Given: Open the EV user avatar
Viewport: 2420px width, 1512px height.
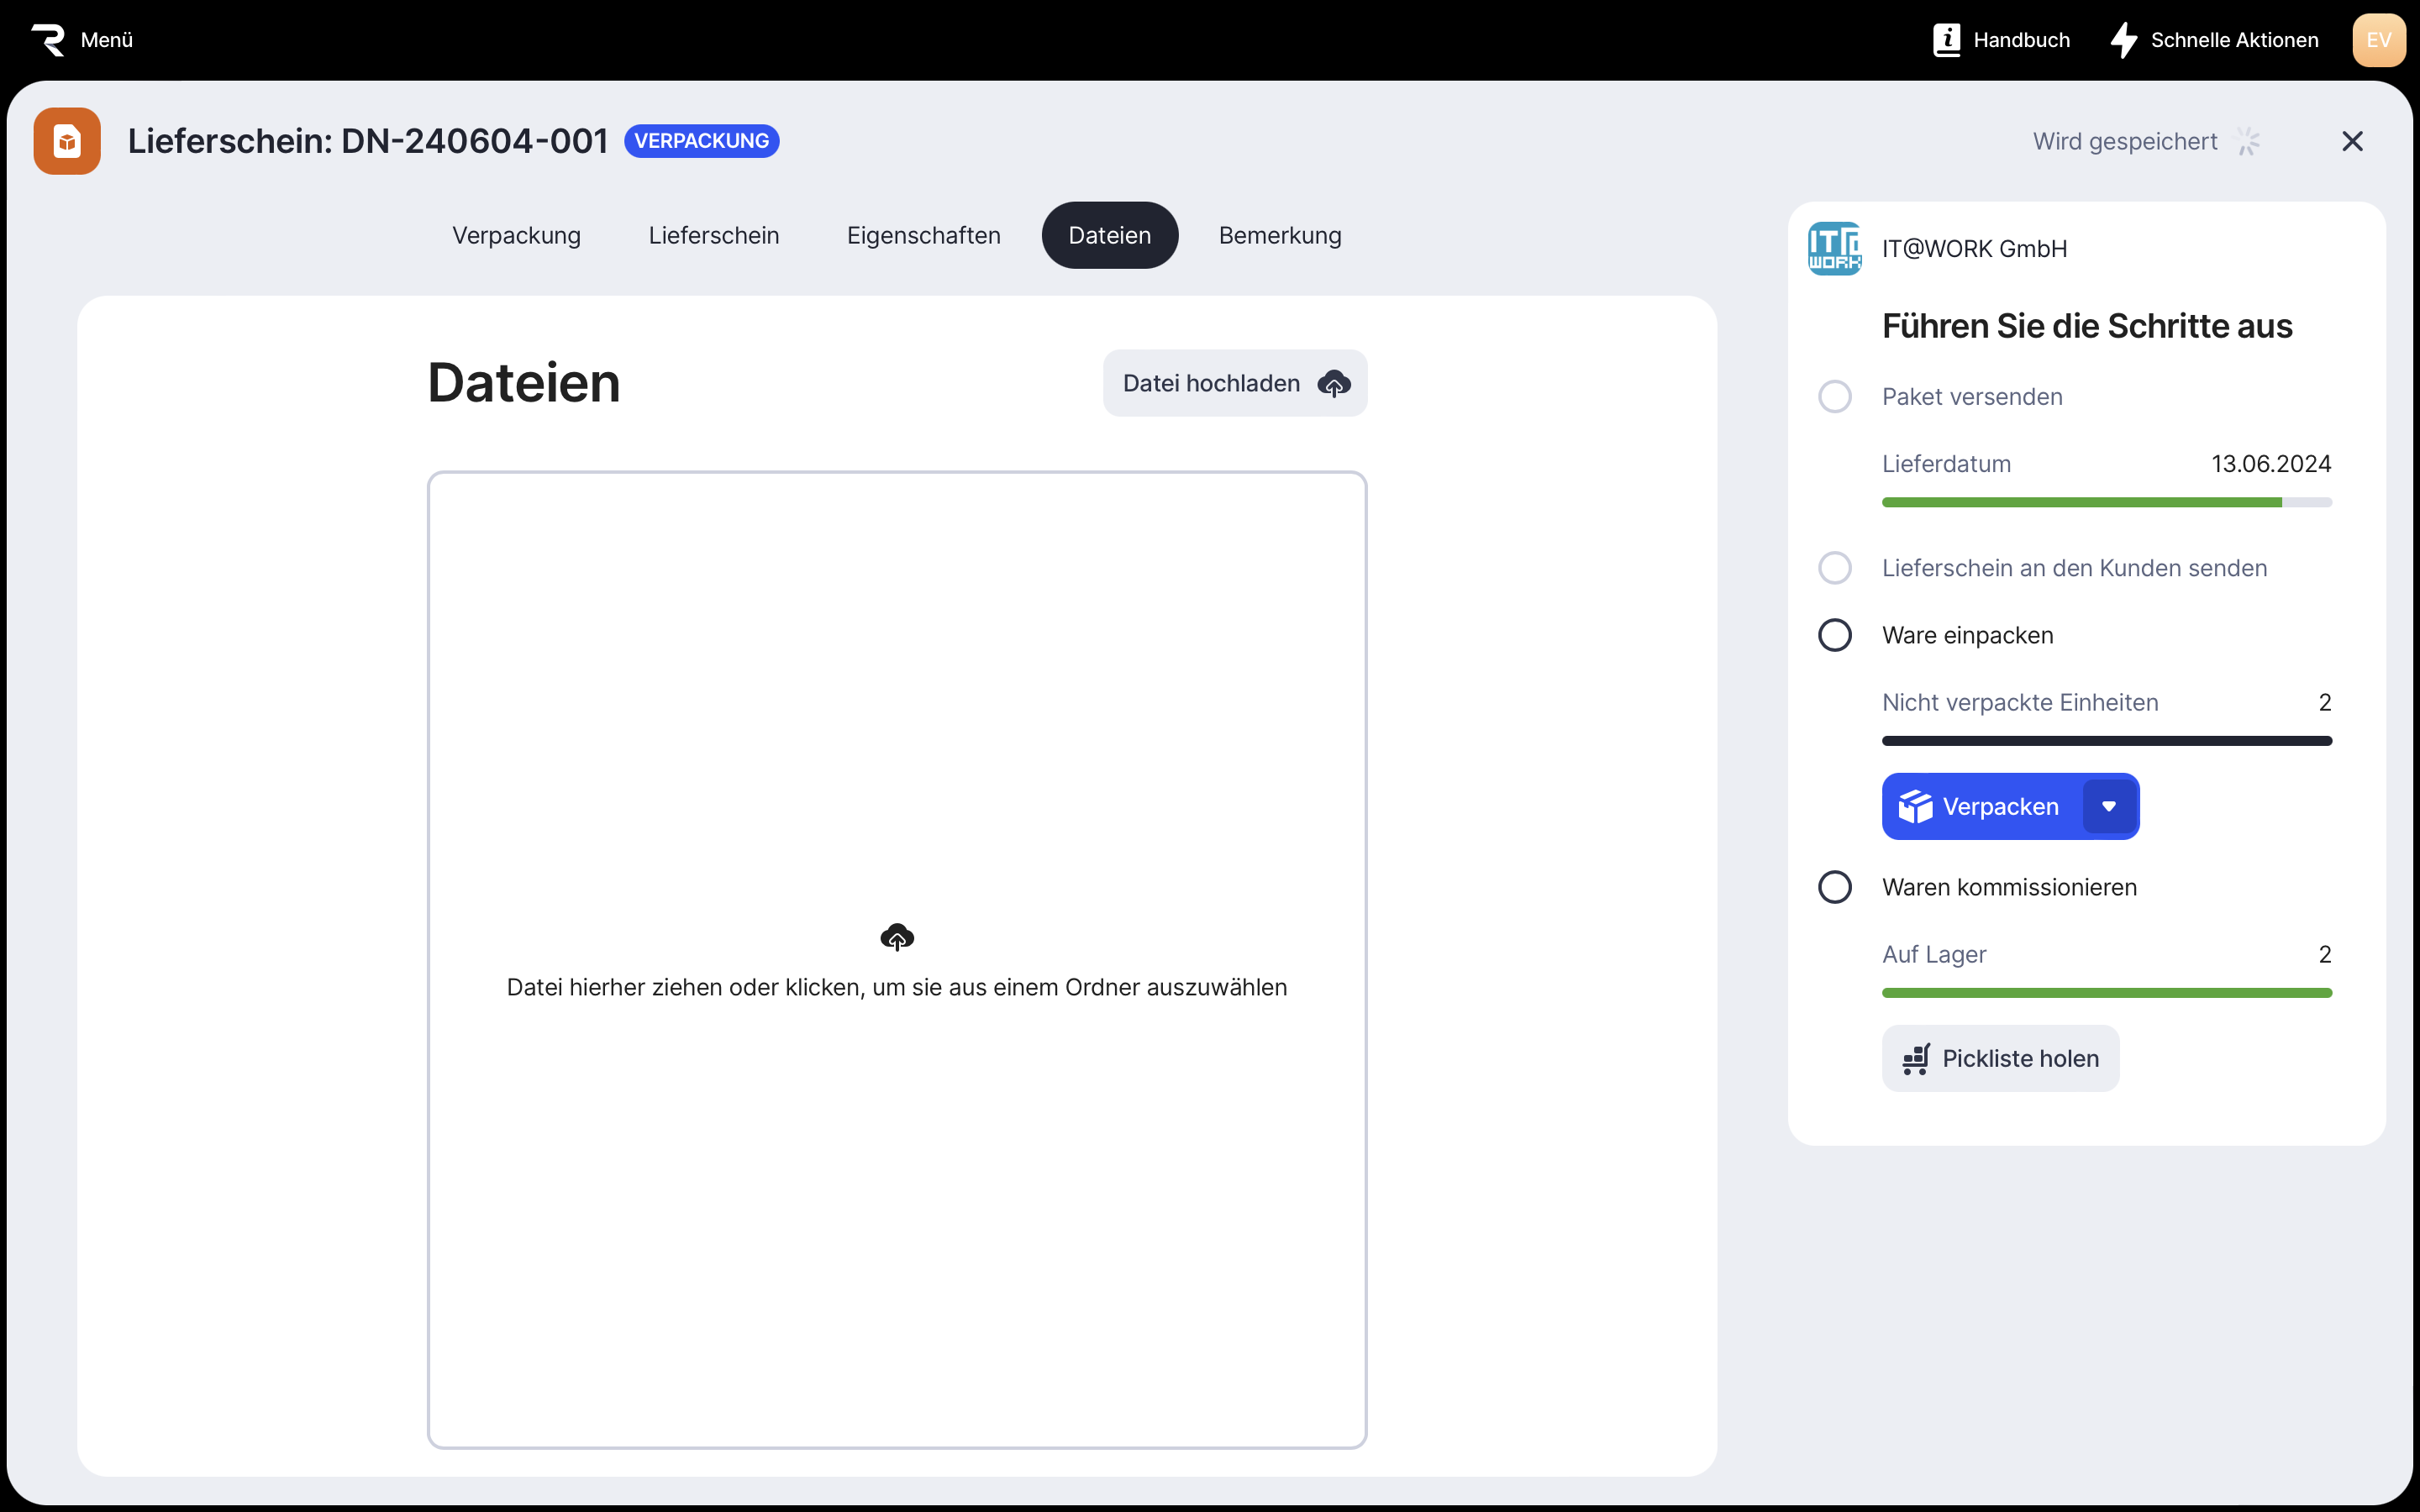Looking at the screenshot, I should coord(2378,40).
